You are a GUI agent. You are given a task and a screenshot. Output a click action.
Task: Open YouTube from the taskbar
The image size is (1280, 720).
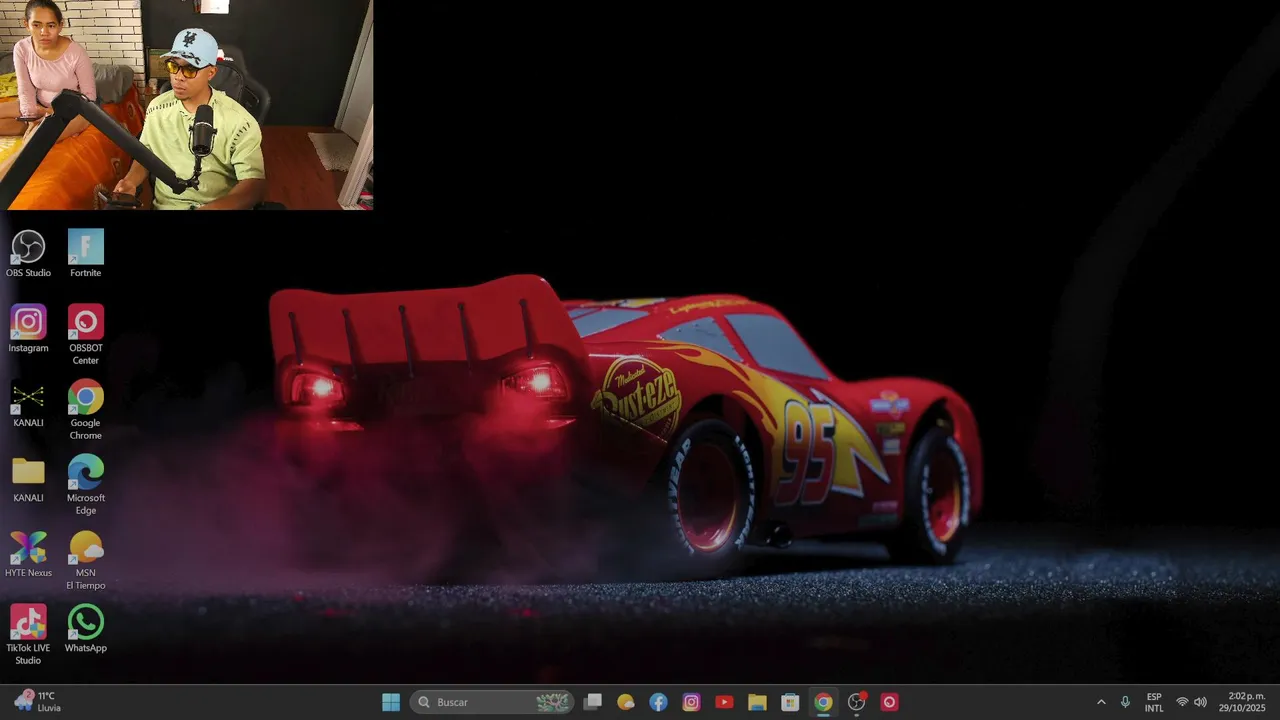click(x=724, y=702)
